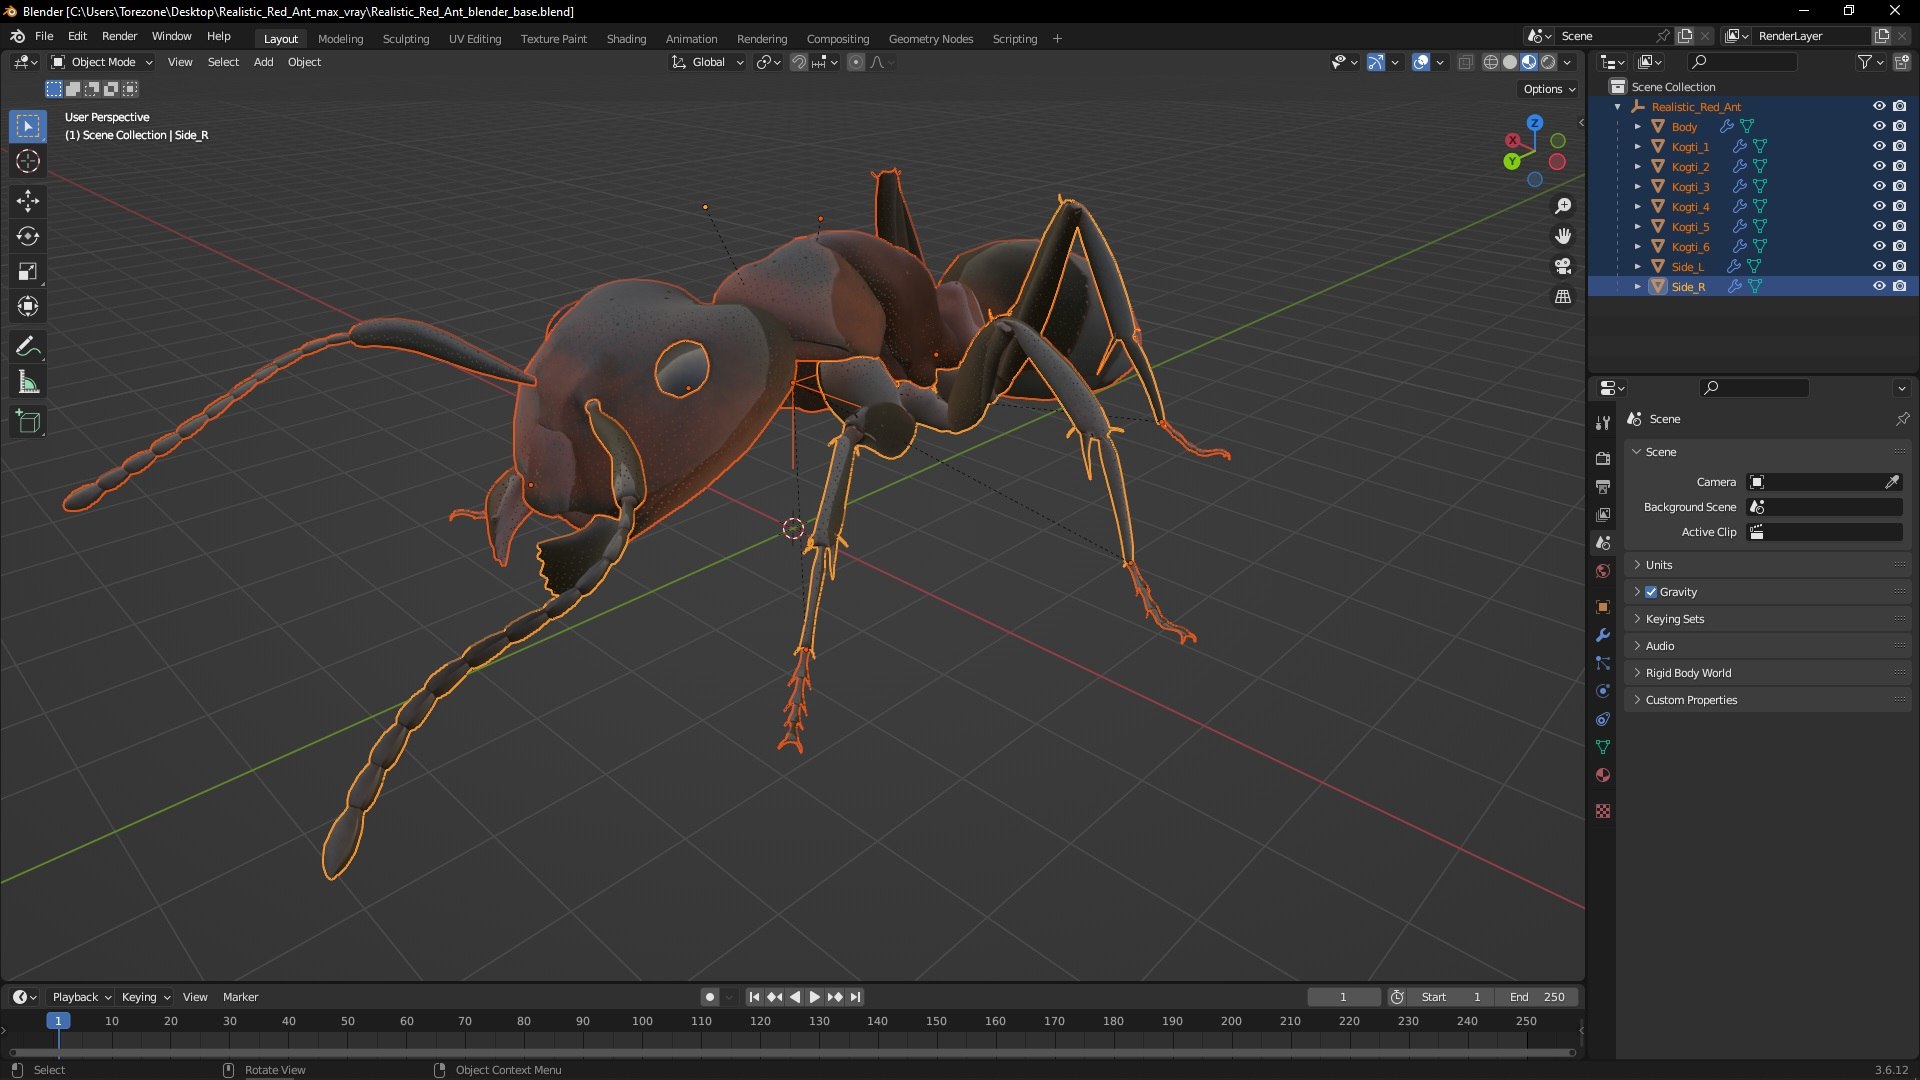Open the Texture properties tab

(x=1603, y=811)
